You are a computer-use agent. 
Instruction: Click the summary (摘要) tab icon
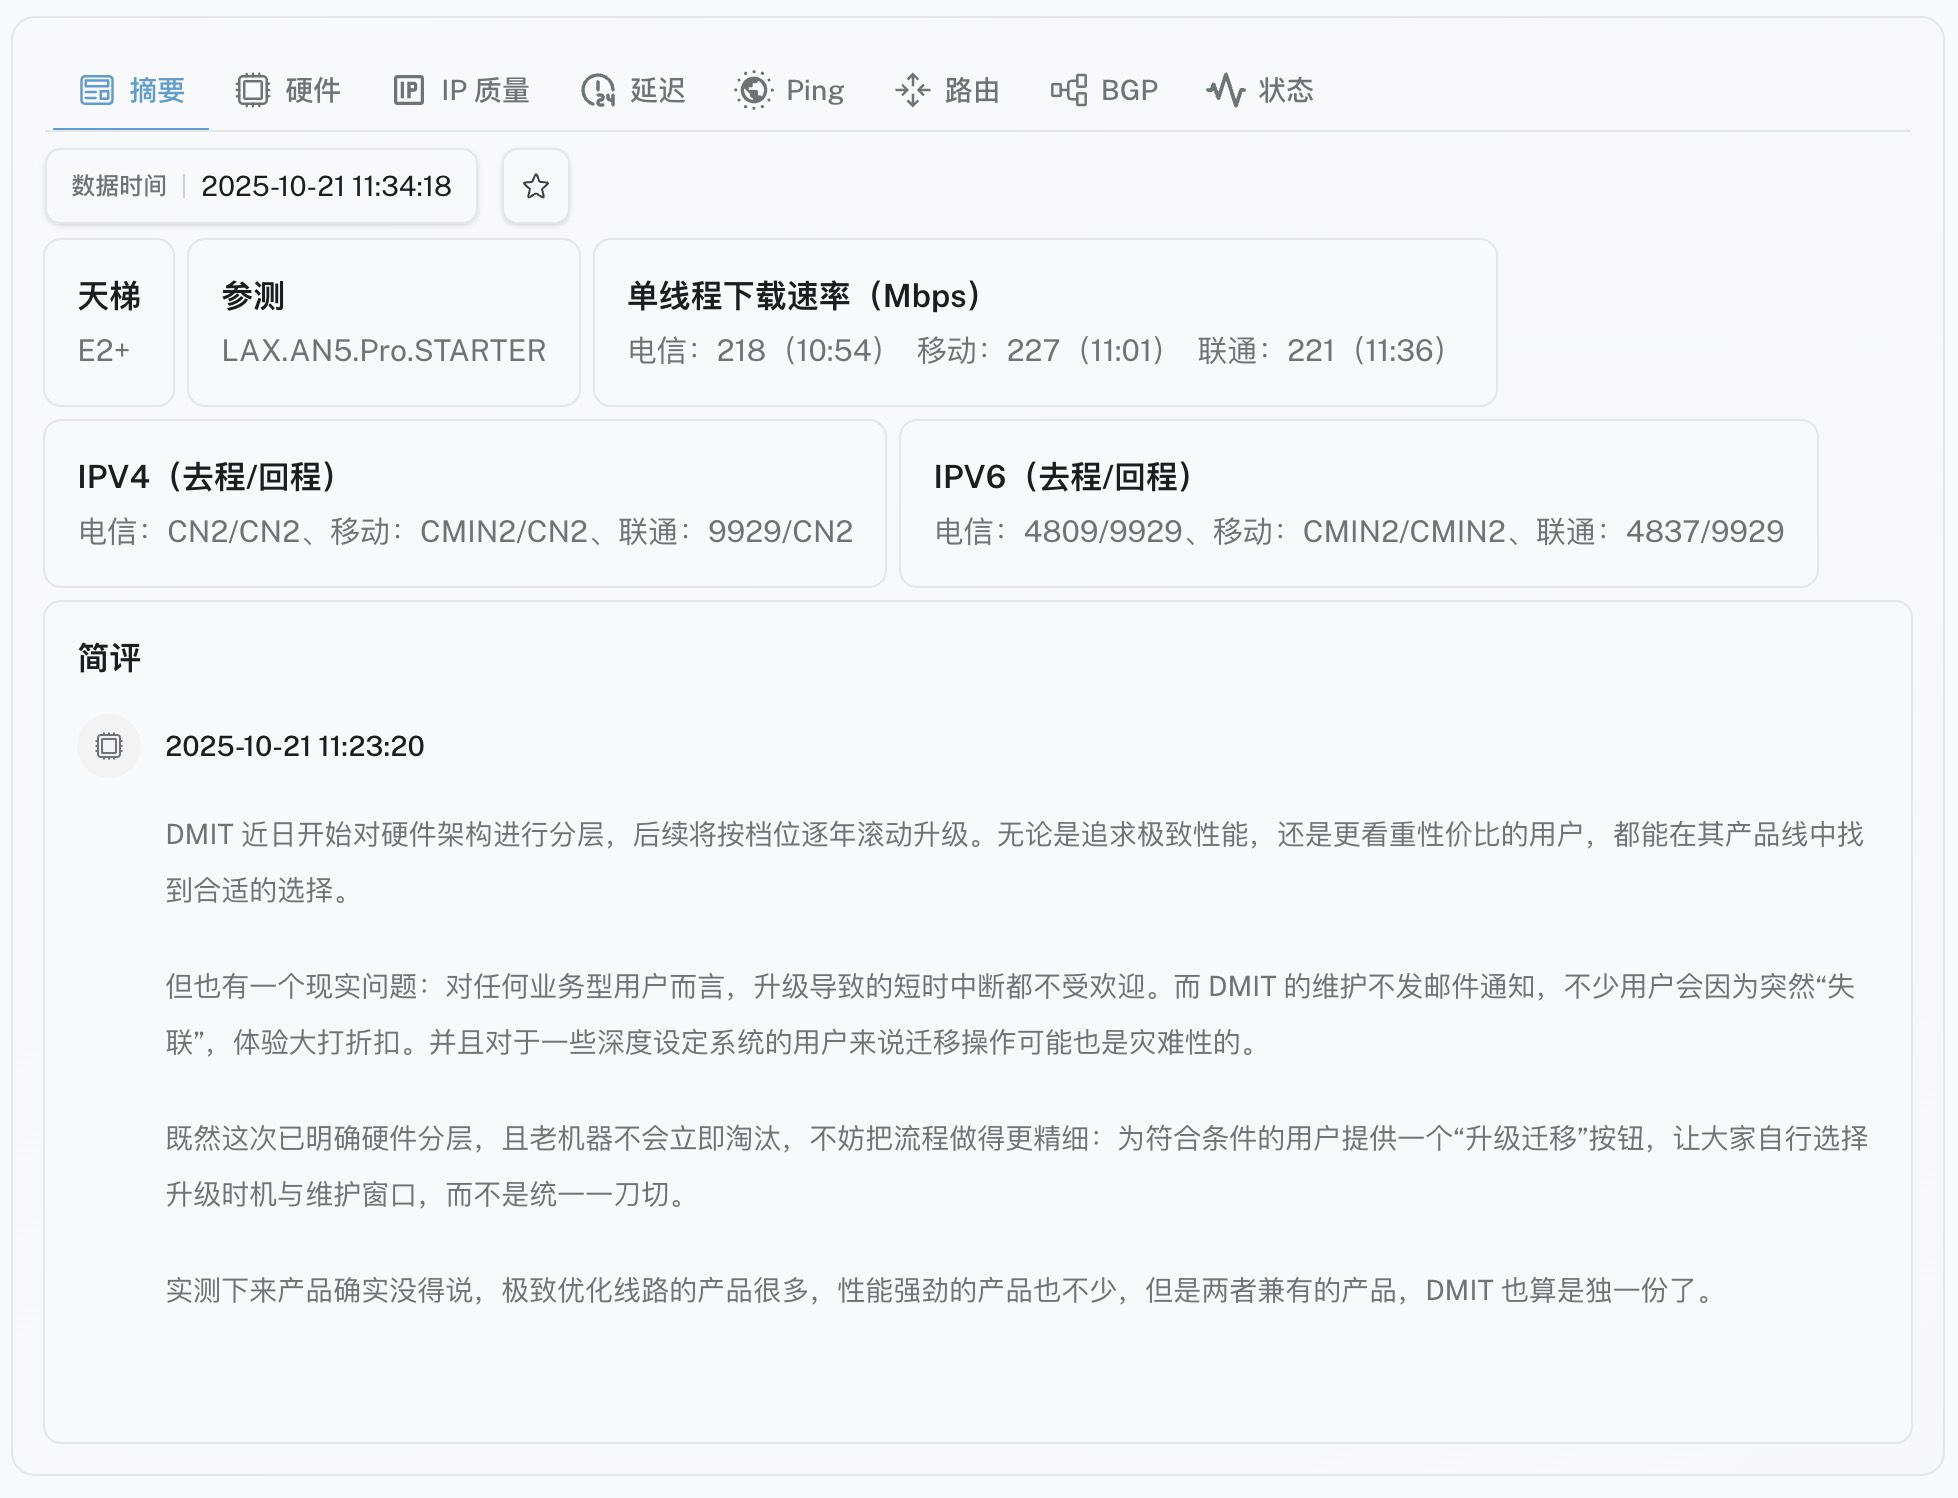pos(97,90)
